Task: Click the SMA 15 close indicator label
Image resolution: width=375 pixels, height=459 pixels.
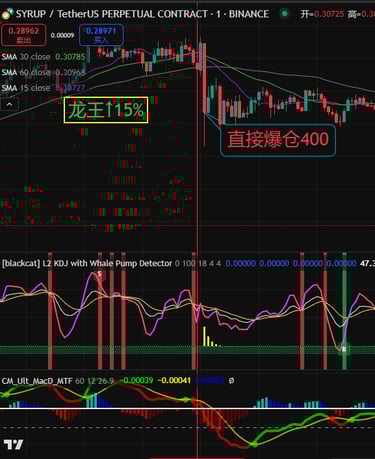Action: coord(26,88)
